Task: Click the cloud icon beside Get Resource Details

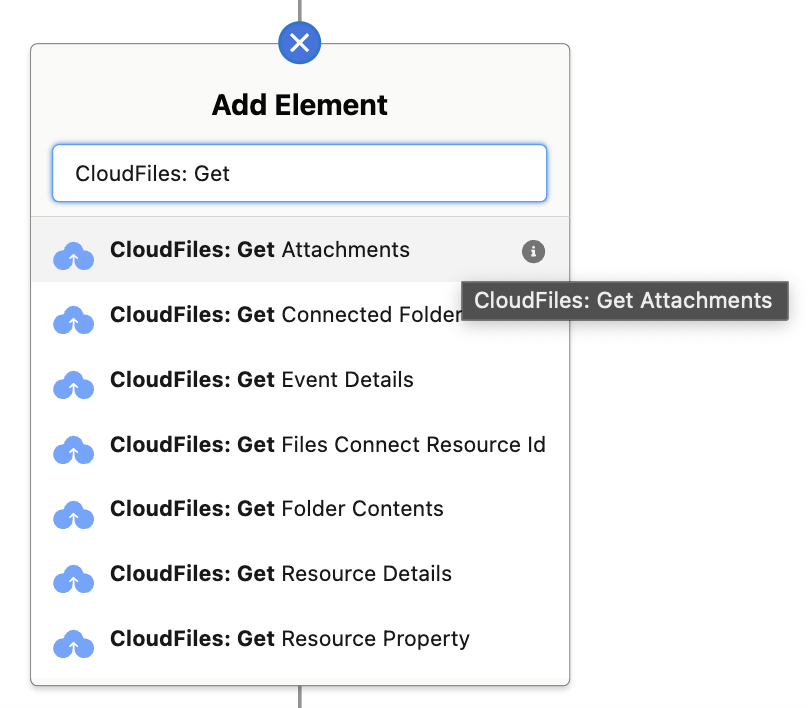Action: coord(73,580)
